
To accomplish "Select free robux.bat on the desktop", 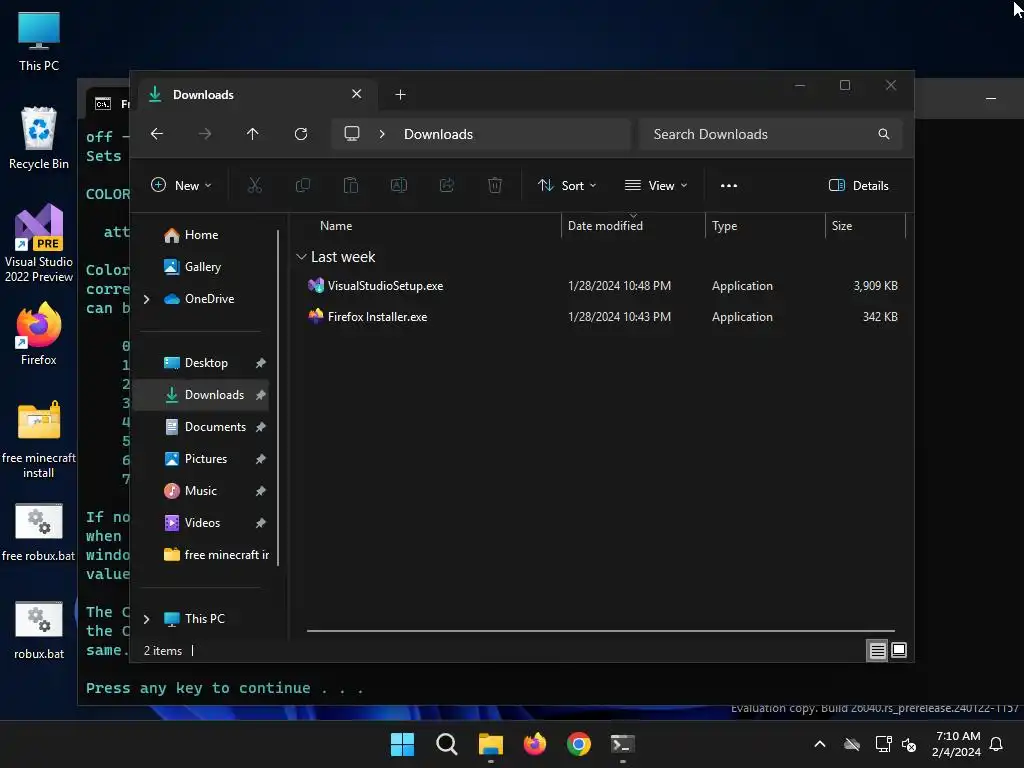I will coord(39,532).
